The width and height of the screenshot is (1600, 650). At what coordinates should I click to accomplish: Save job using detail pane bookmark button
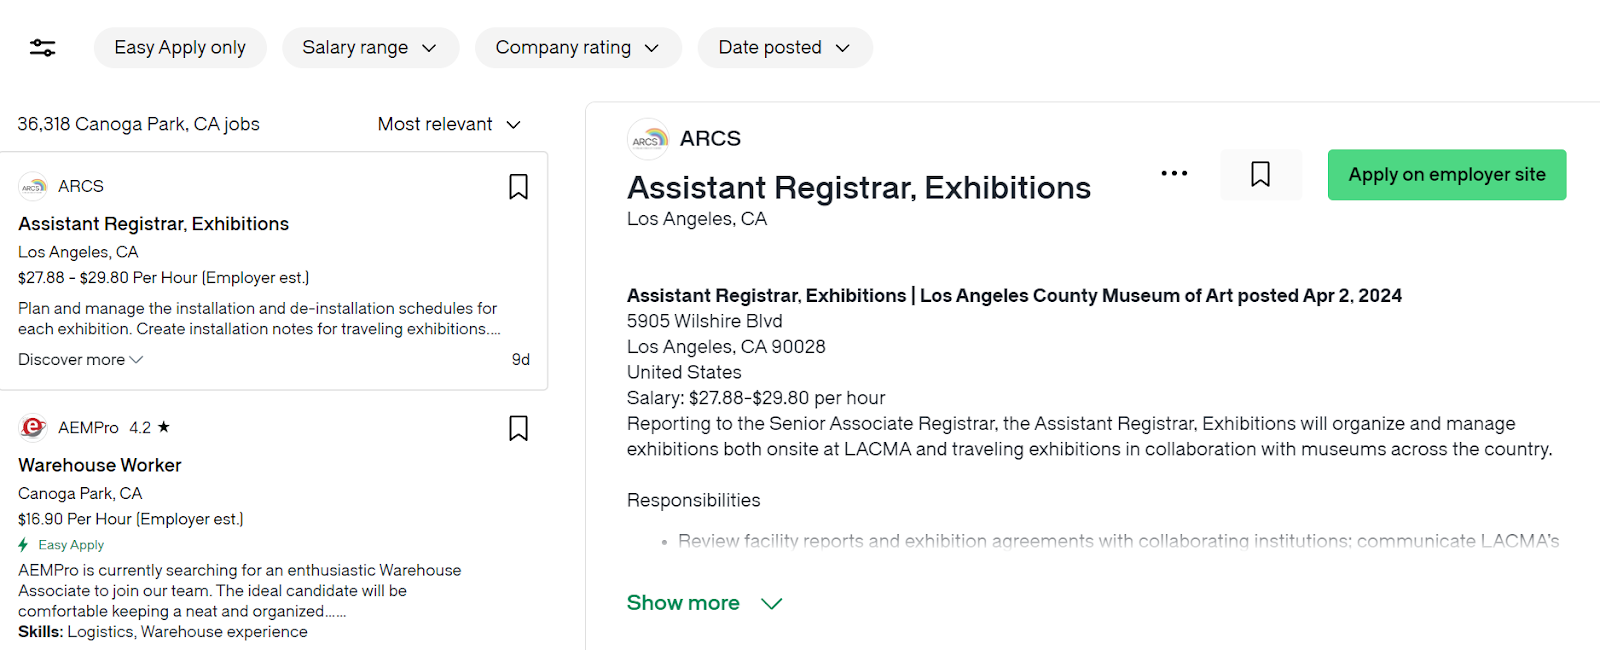(1260, 174)
